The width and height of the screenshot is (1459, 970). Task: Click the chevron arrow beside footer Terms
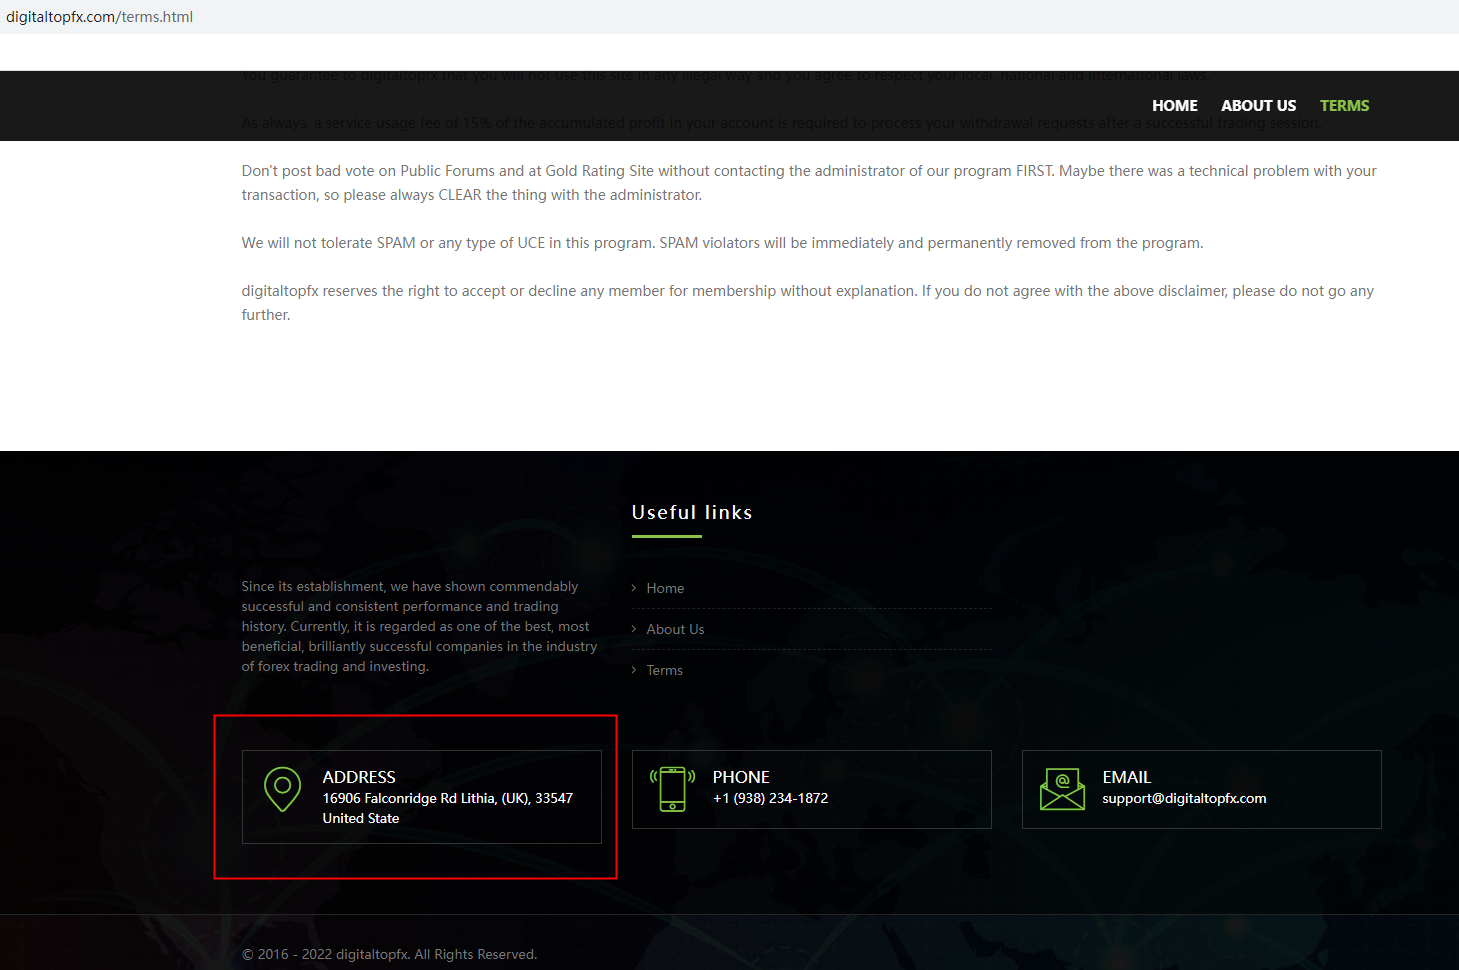tap(634, 670)
